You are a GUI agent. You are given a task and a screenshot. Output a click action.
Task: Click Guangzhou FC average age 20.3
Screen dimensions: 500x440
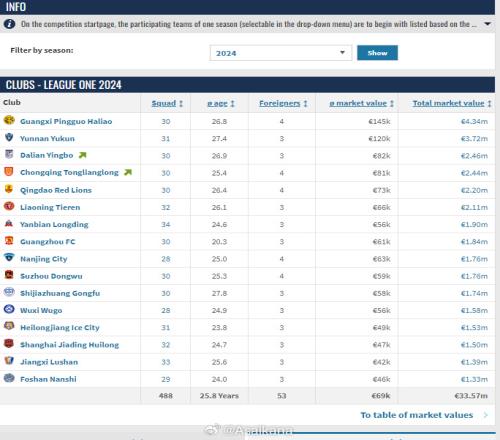(219, 242)
